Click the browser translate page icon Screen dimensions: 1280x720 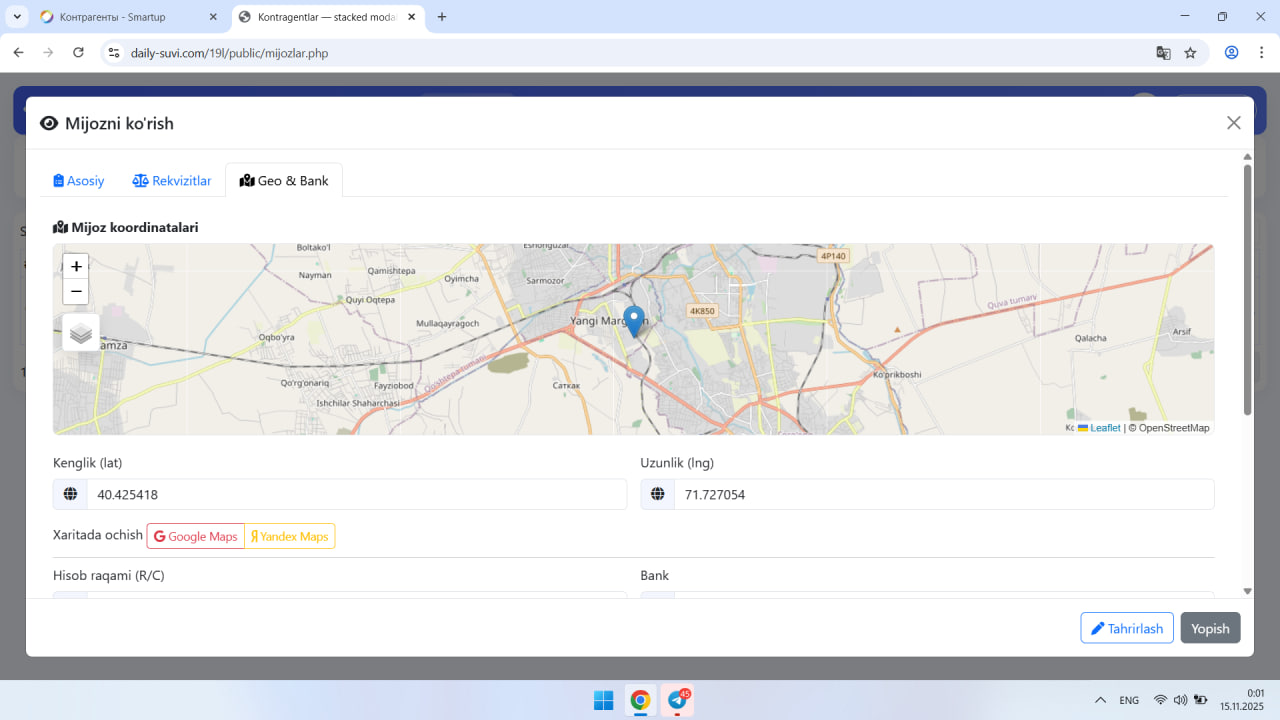click(x=1163, y=53)
